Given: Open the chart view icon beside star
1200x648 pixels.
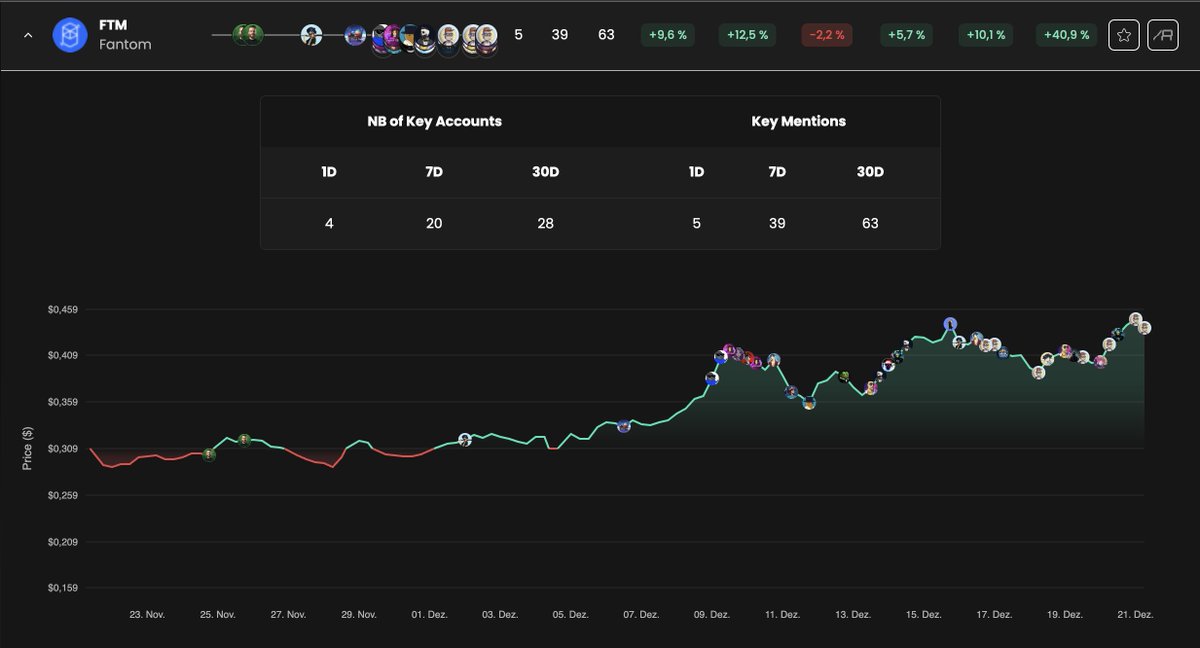Looking at the screenshot, I should [1163, 35].
